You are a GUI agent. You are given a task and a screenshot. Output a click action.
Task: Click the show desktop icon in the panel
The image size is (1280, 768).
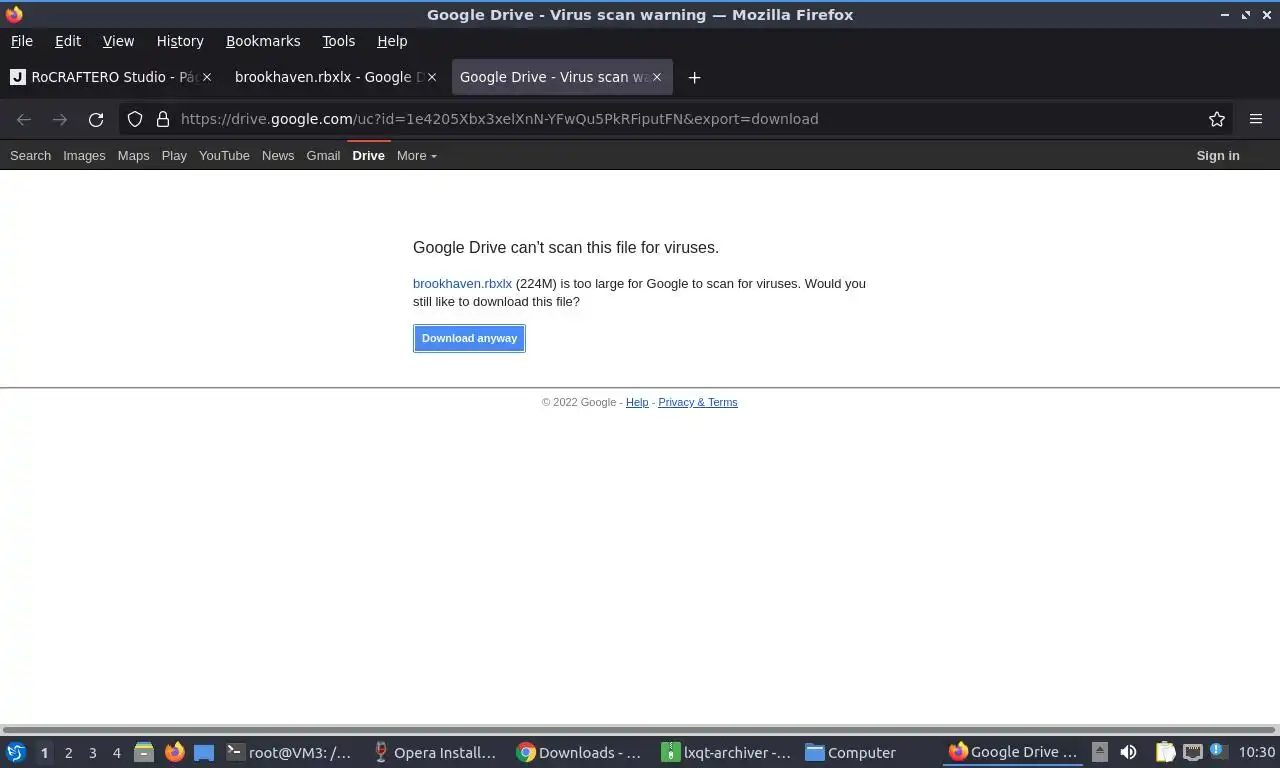point(204,752)
